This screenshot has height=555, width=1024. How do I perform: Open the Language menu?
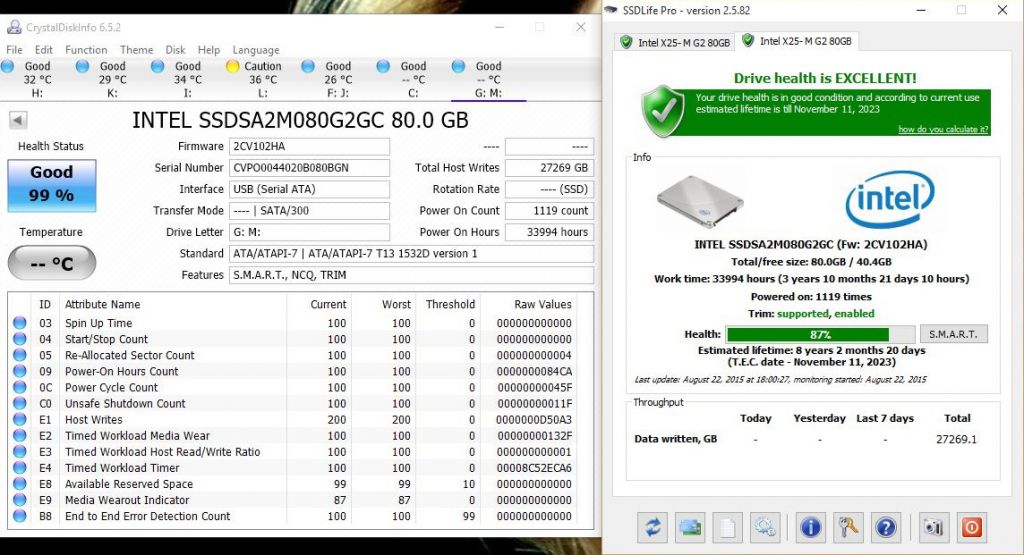pos(256,50)
